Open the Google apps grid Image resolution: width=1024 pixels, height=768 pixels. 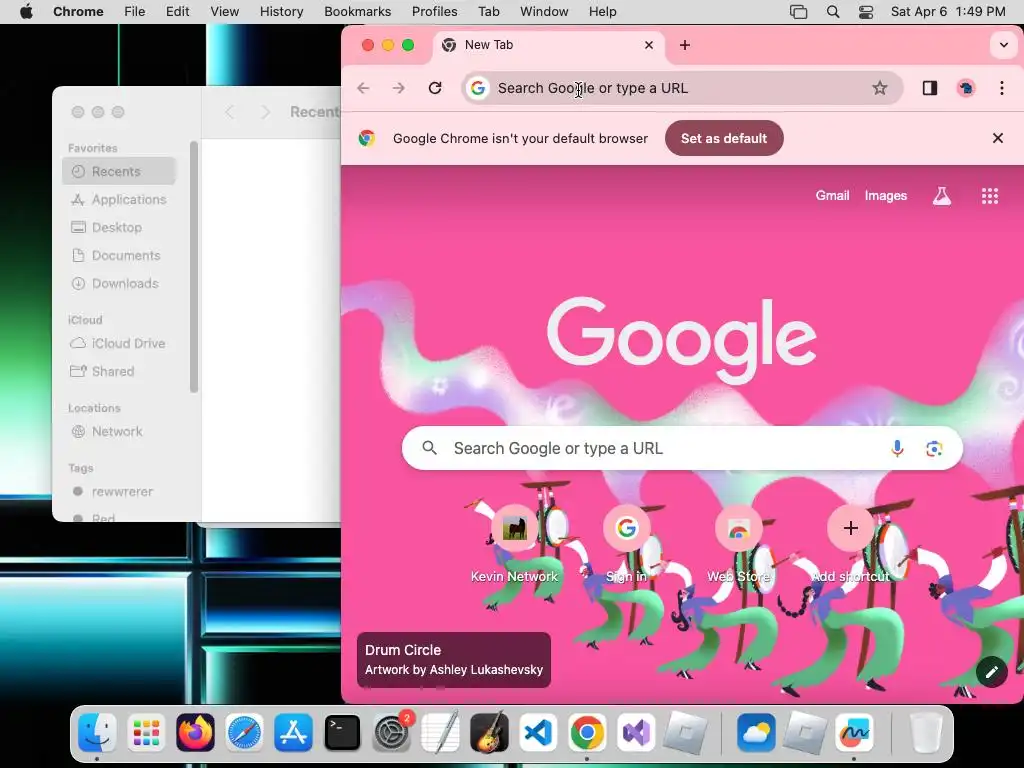(989, 196)
